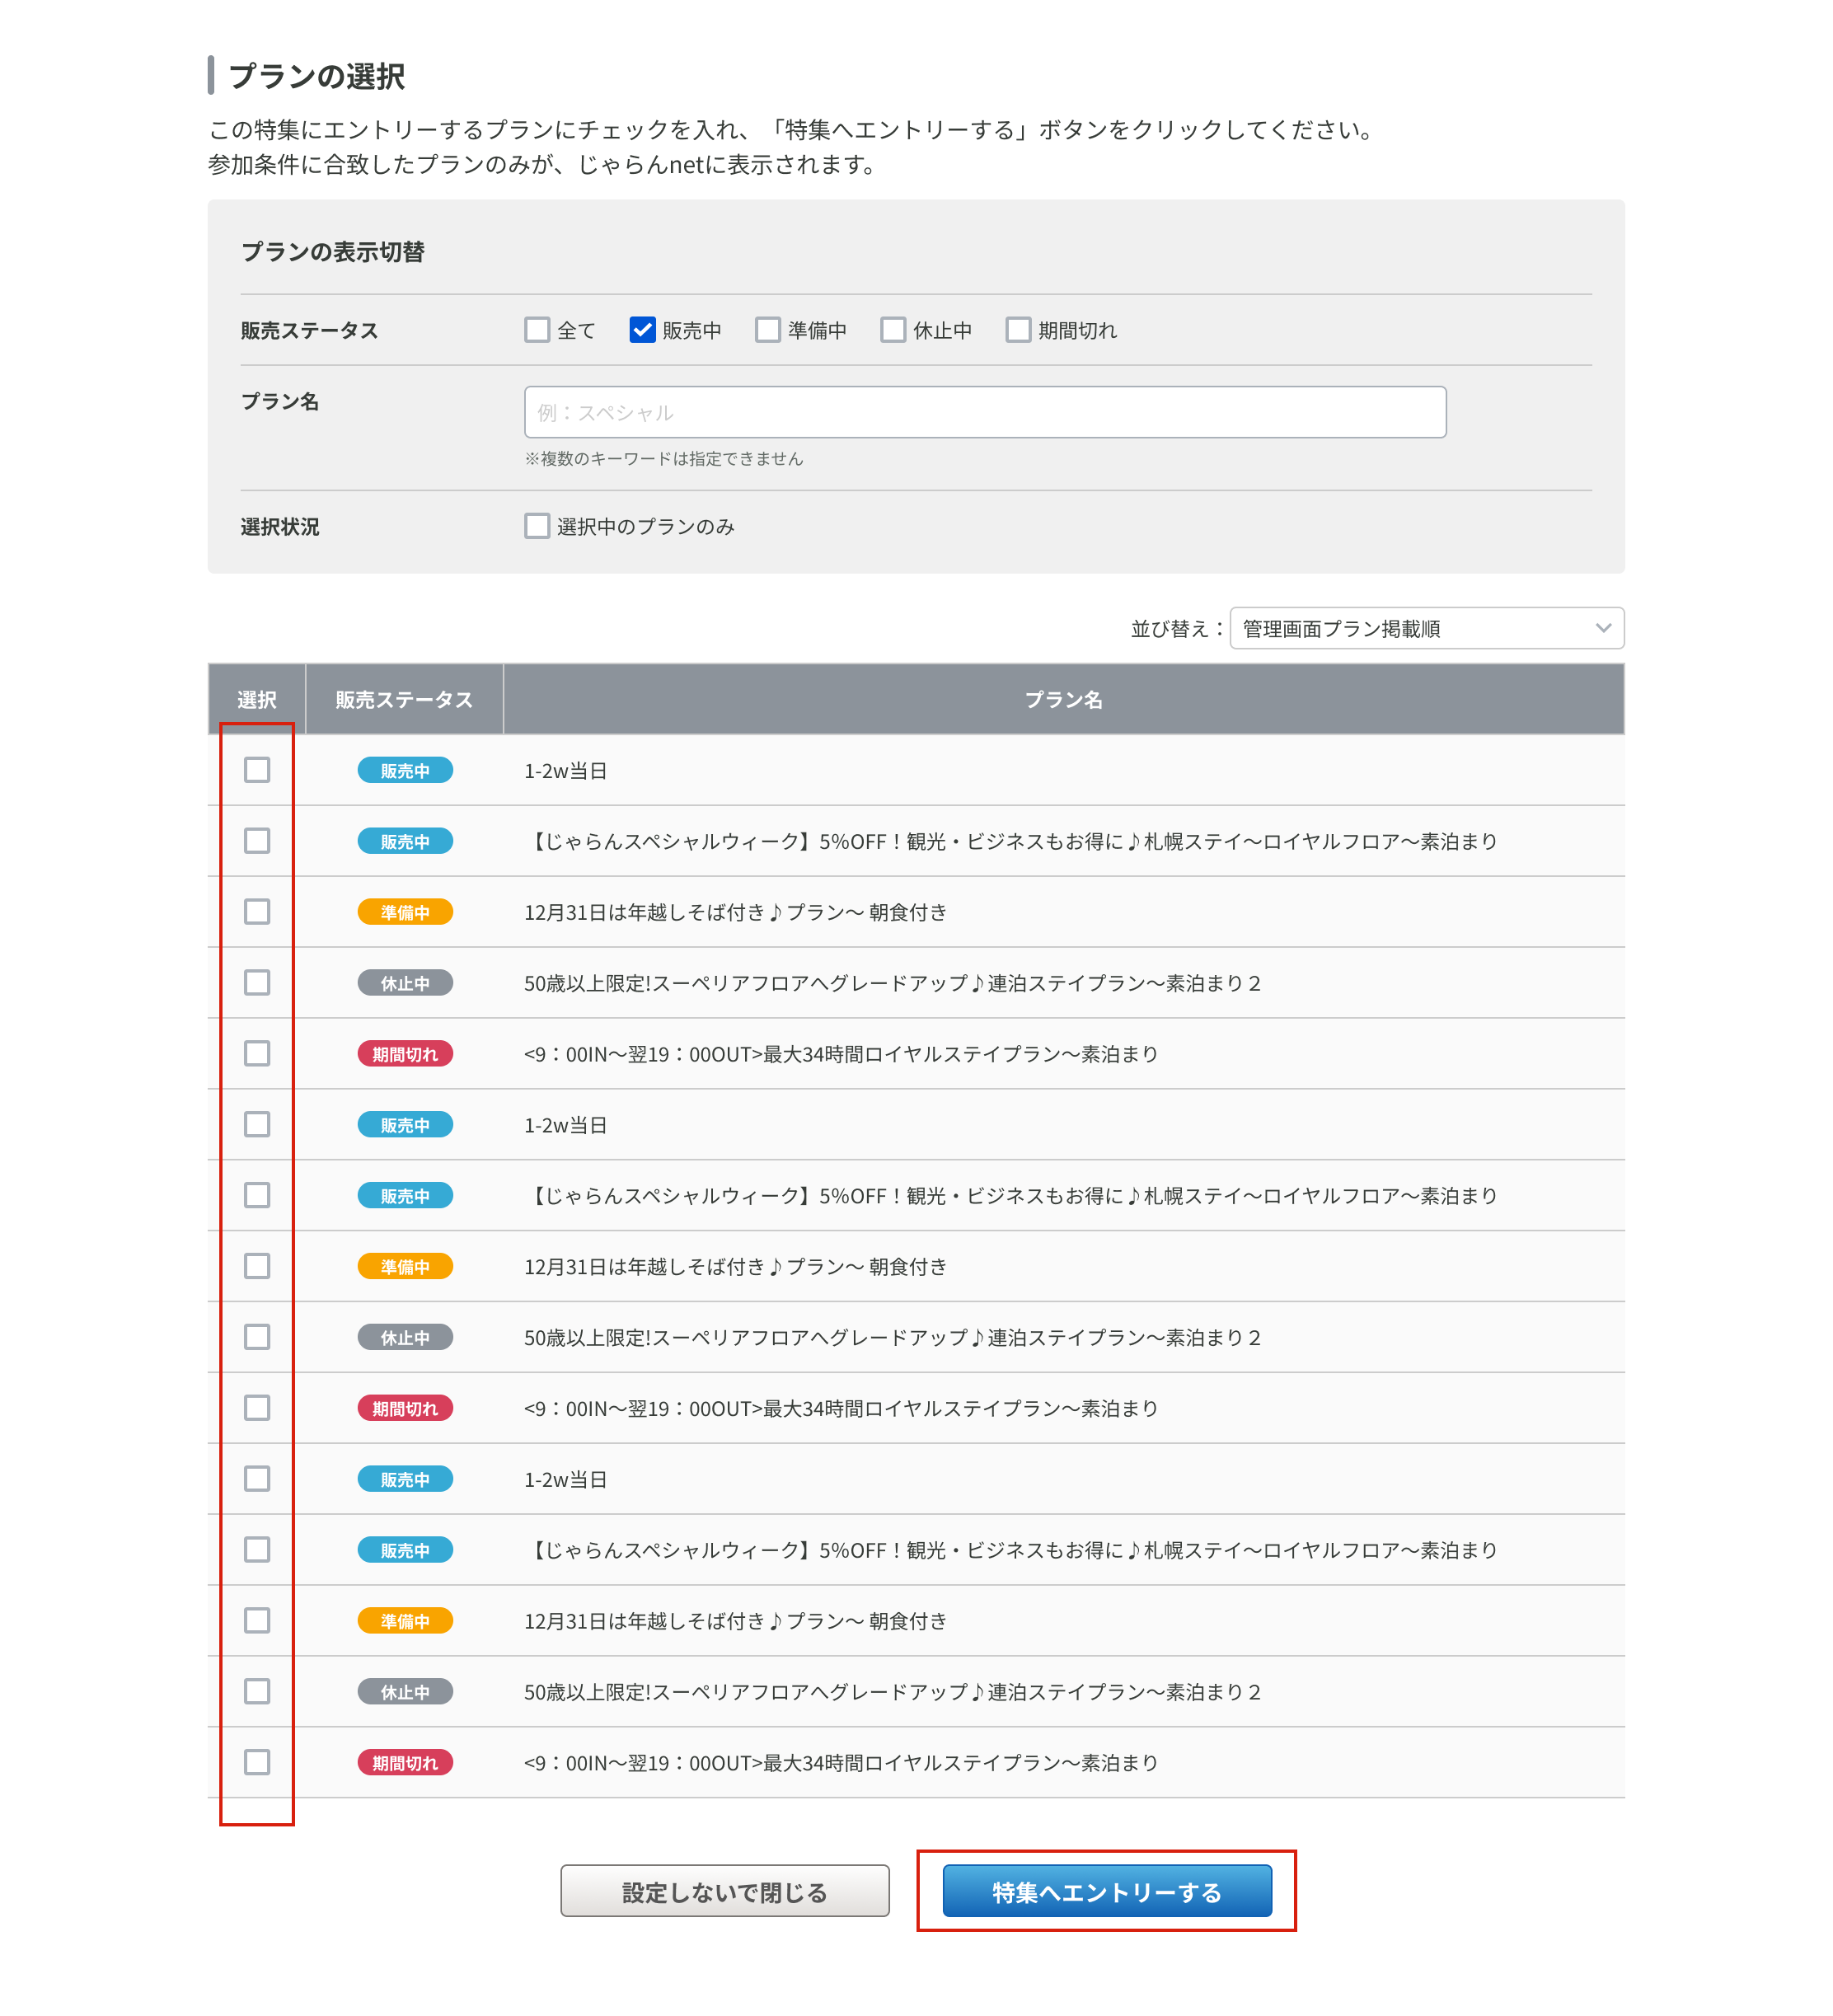The width and height of the screenshot is (1833, 2016).
Task: Check the 全て status filter checkbox
Action: tap(537, 330)
